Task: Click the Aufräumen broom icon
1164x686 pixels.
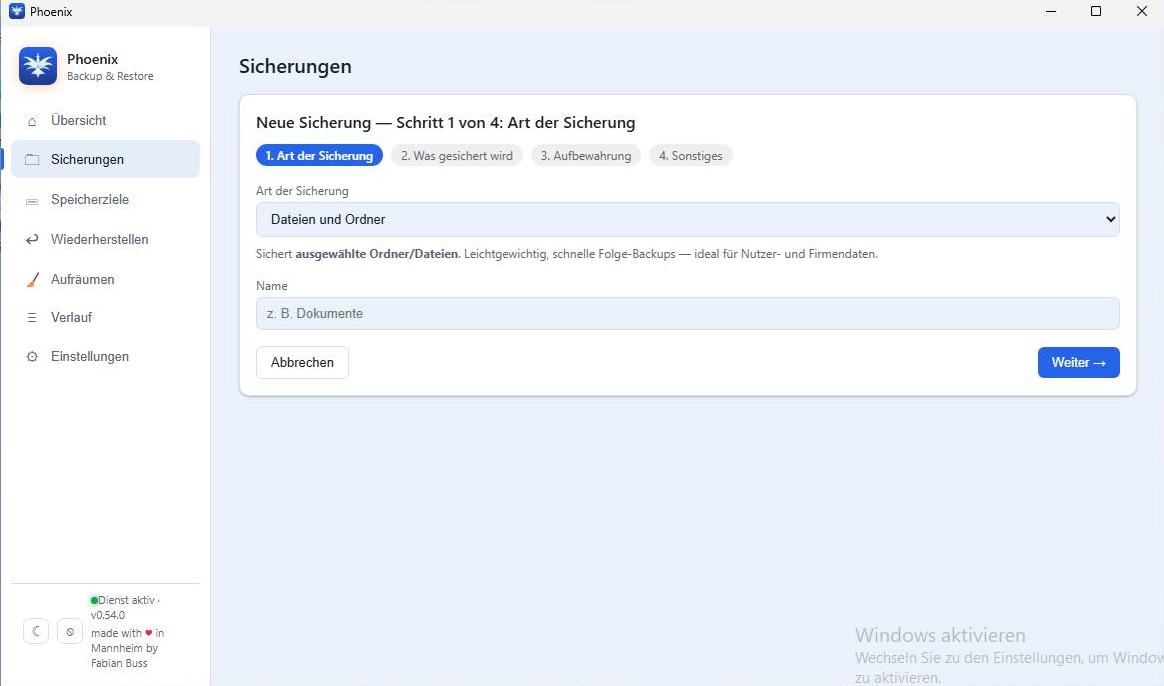Action: tap(33, 280)
